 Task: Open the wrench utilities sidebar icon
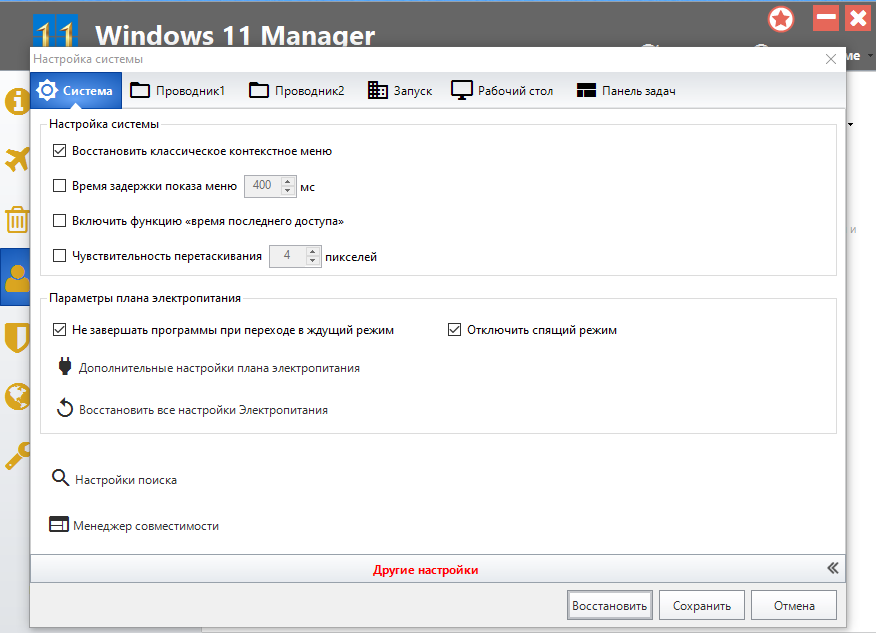17,456
